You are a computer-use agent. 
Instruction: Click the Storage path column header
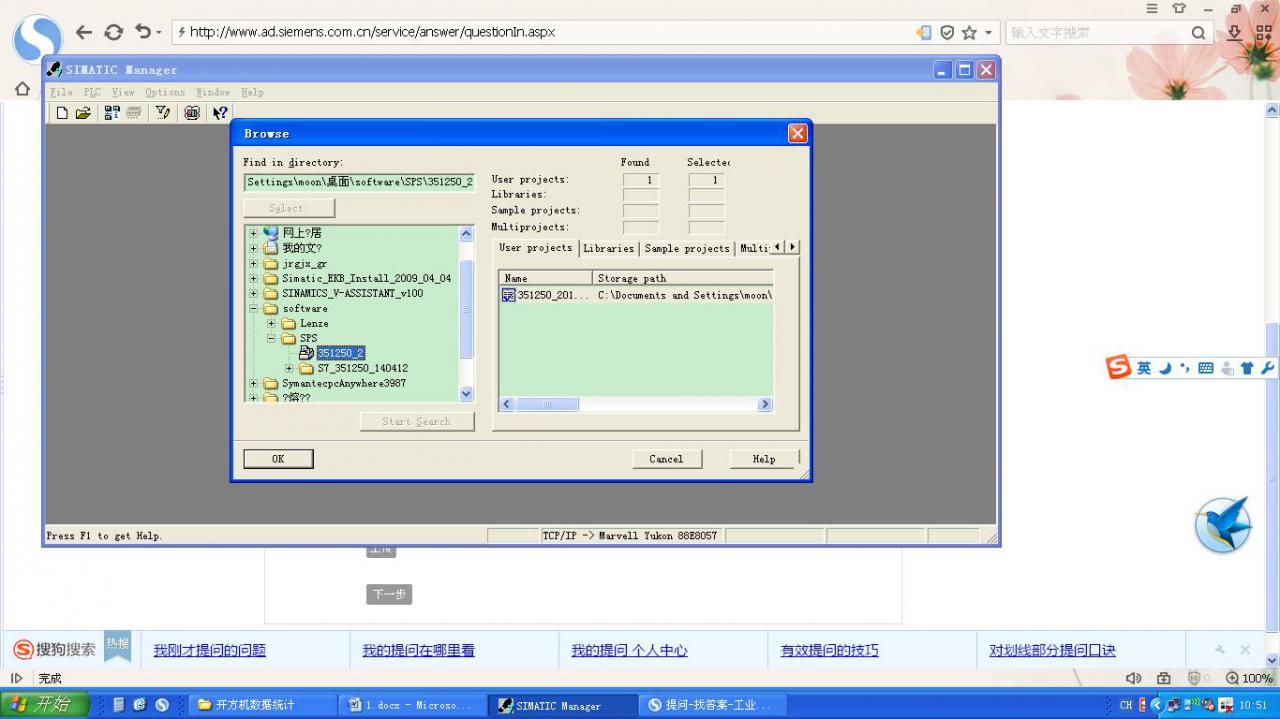683,278
